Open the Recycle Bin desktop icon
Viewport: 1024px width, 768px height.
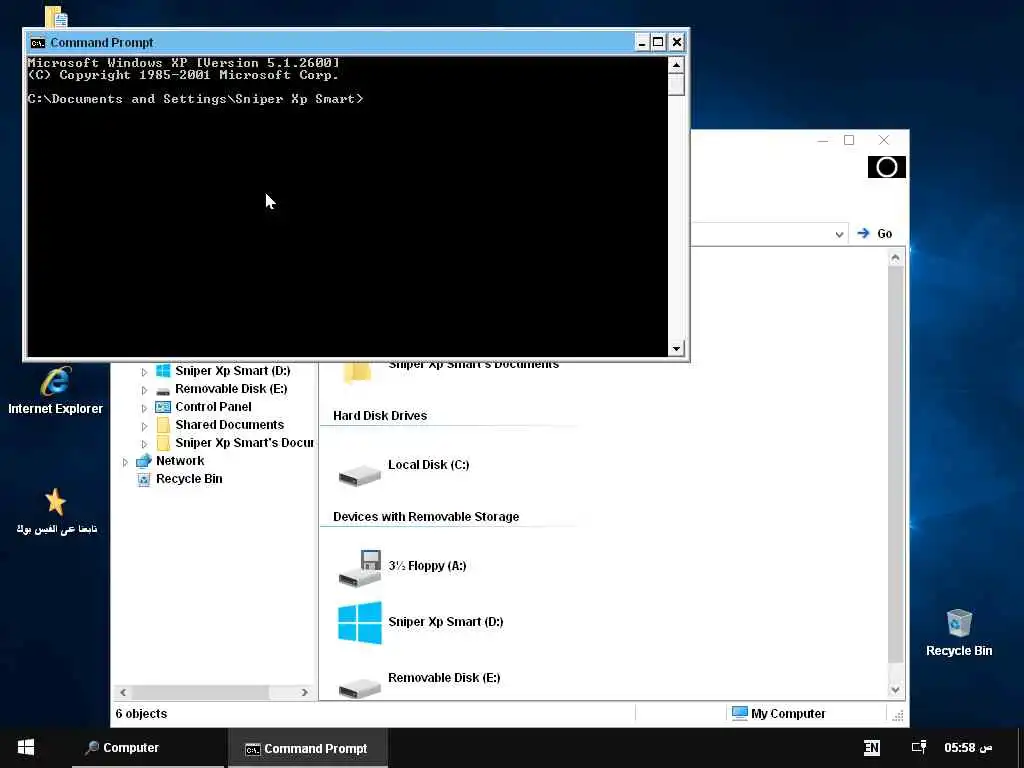(x=959, y=632)
